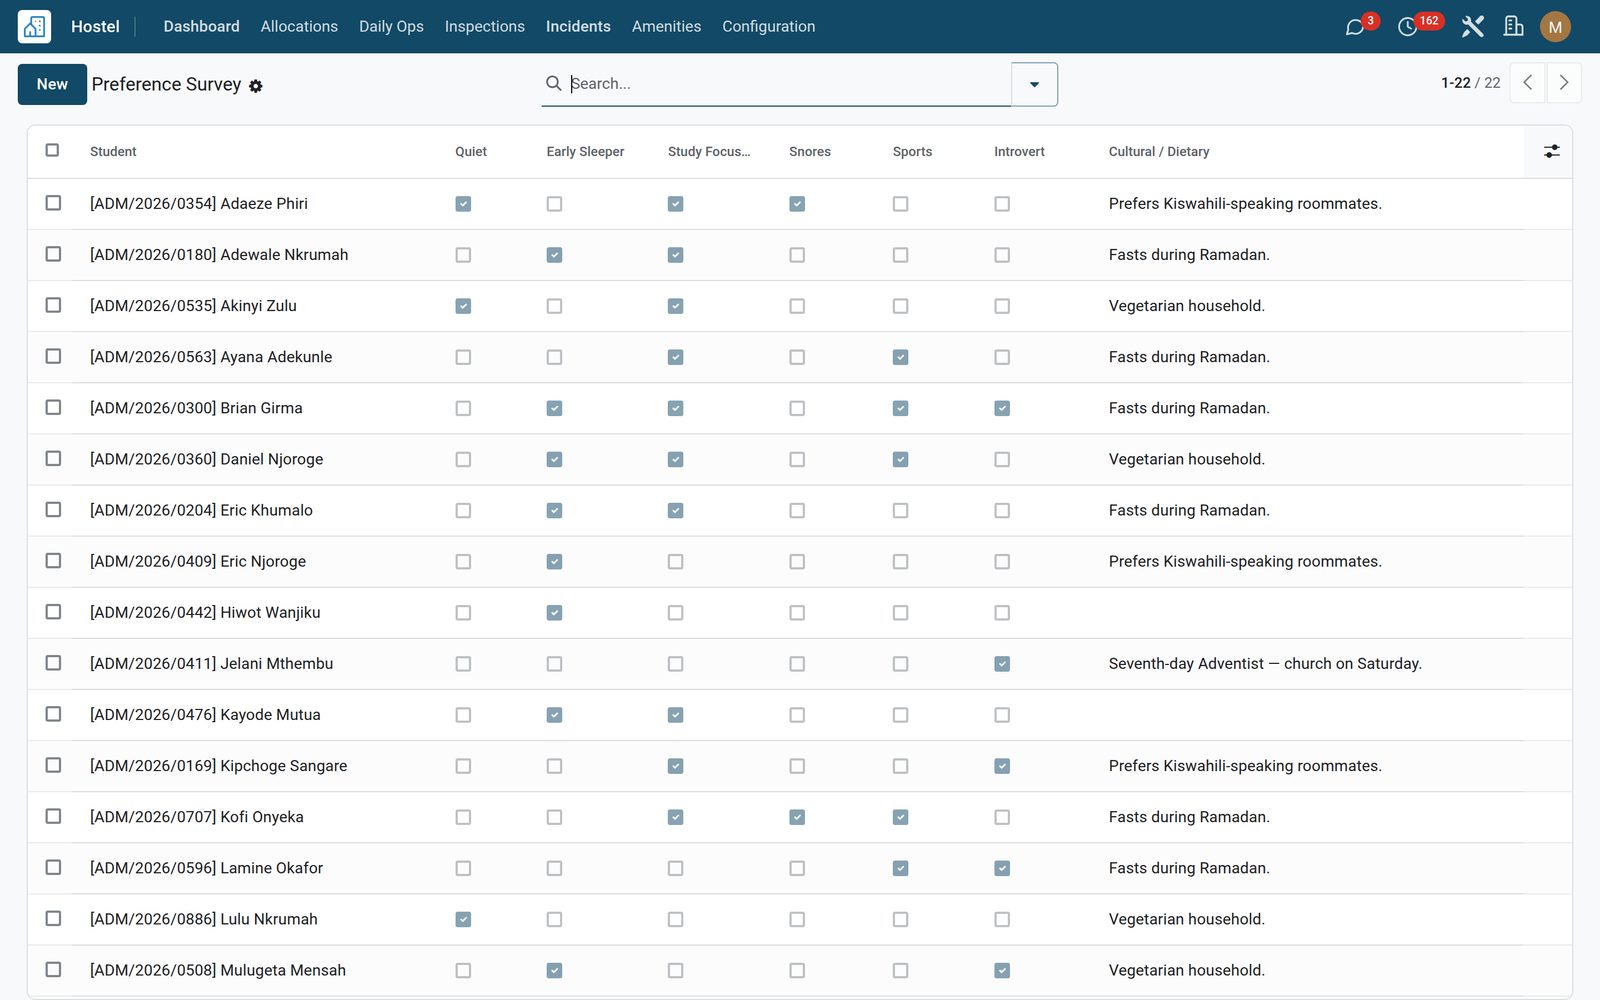Open the Allocations menu

pyautogui.click(x=299, y=27)
